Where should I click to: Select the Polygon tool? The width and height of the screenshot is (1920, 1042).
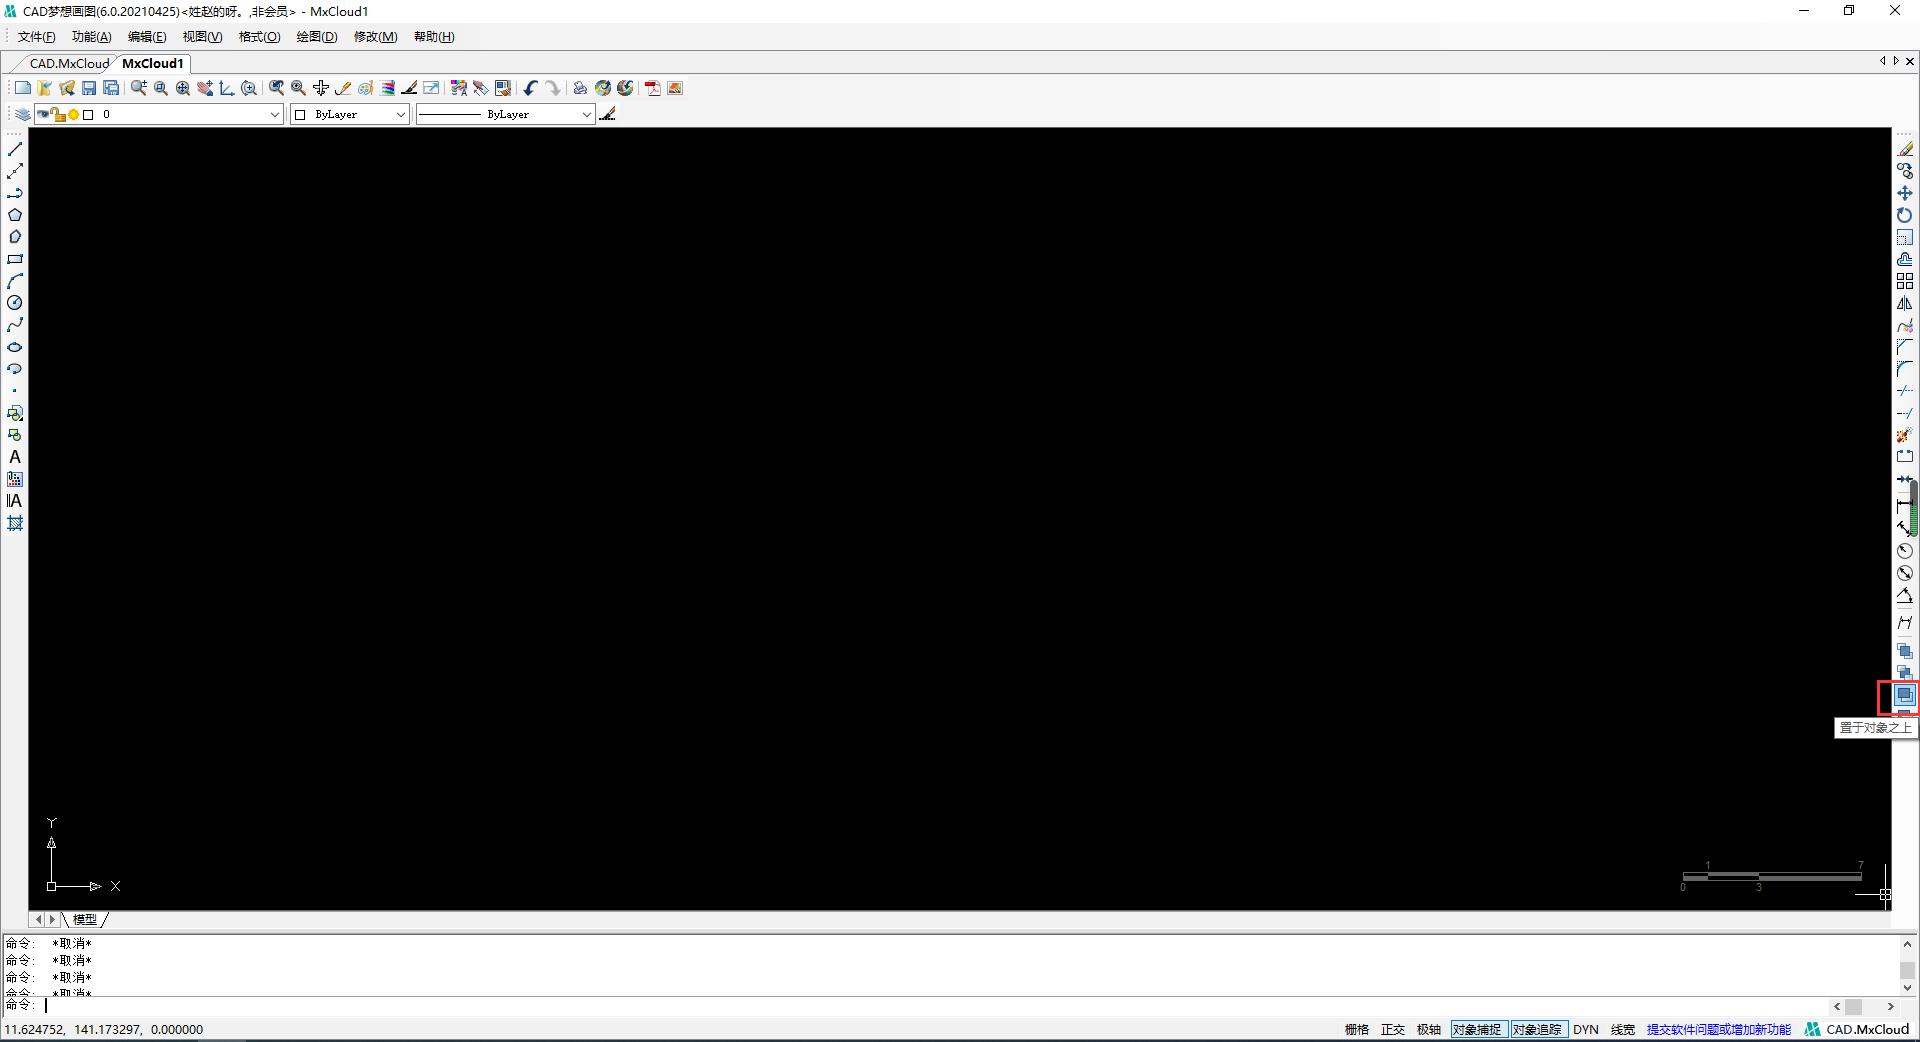pos(15,215)
